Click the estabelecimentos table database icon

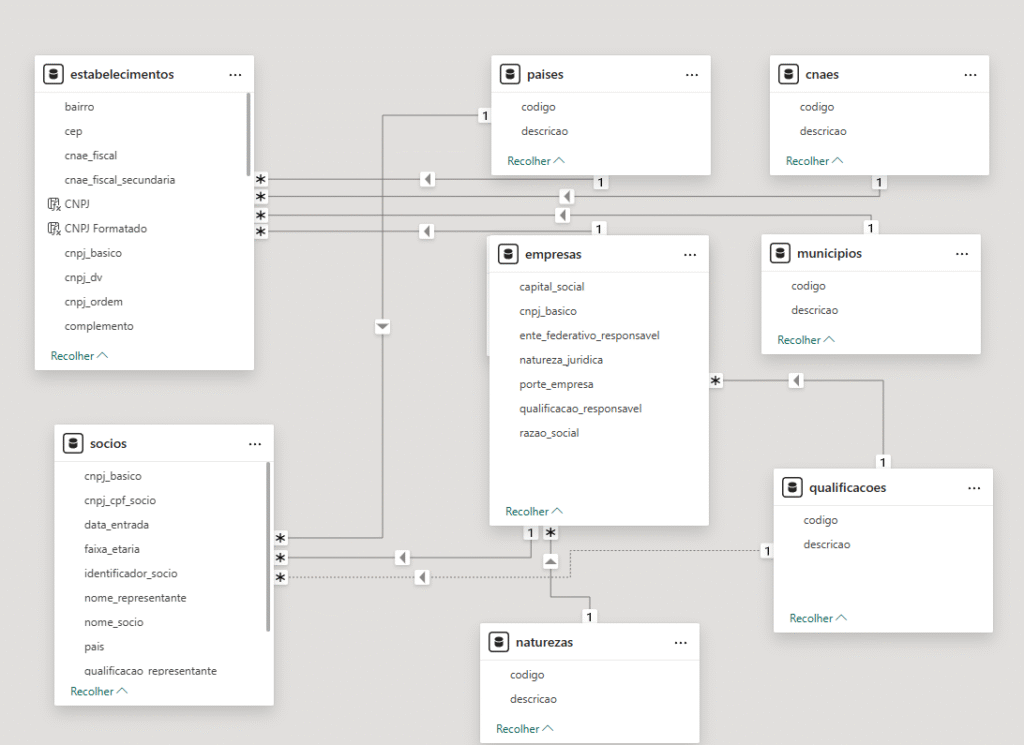tap(54, 74)
